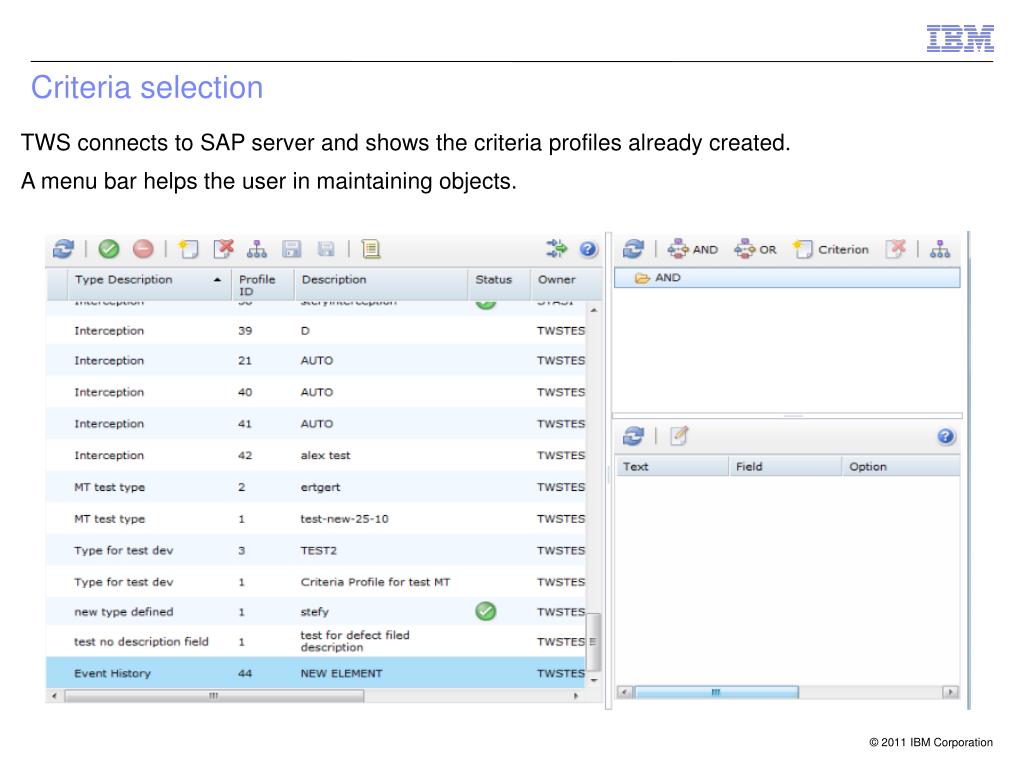Click the details panel horizontal scrollbar thumb
Viewport: 1024px width, 768px height.
click(x=716, y=692)
